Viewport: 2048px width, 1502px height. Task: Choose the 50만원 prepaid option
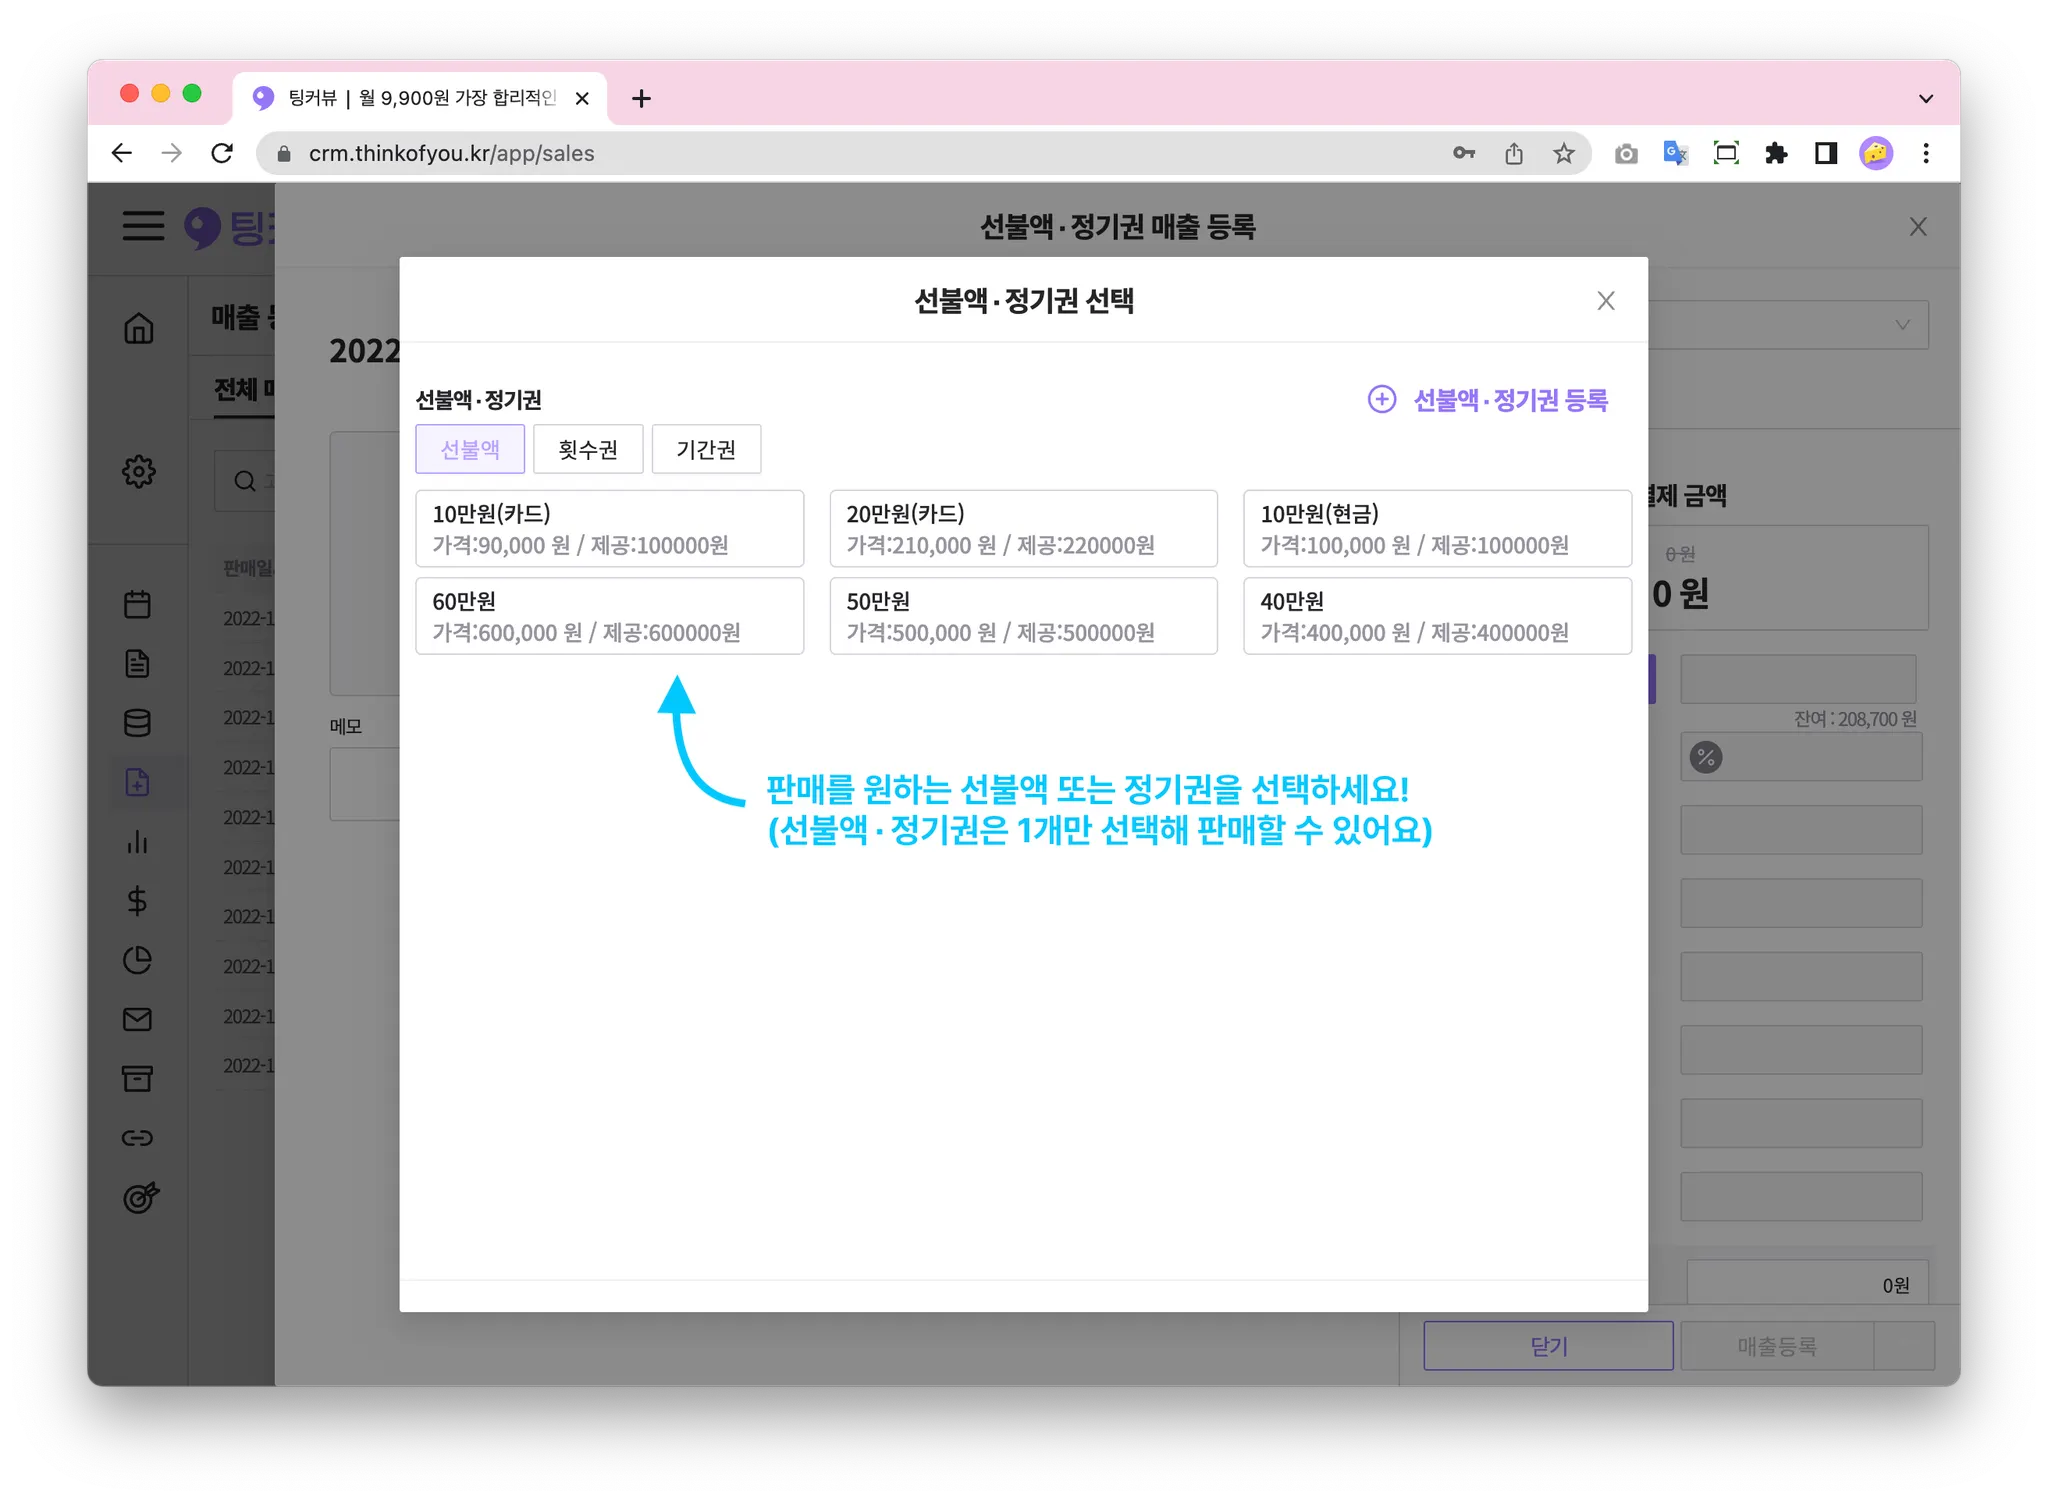click(x=1023, y=616)
